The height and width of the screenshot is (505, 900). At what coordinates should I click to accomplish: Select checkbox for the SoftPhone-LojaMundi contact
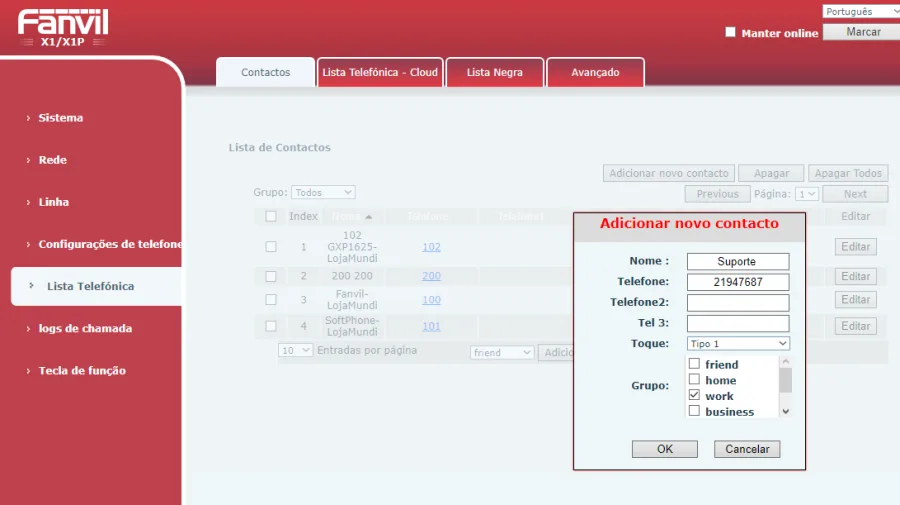click(271, 326)
